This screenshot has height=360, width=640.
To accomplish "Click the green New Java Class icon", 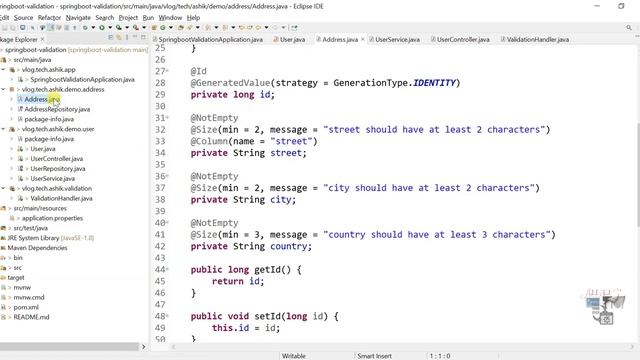I will pyautogui.click(x=162, y=27).
